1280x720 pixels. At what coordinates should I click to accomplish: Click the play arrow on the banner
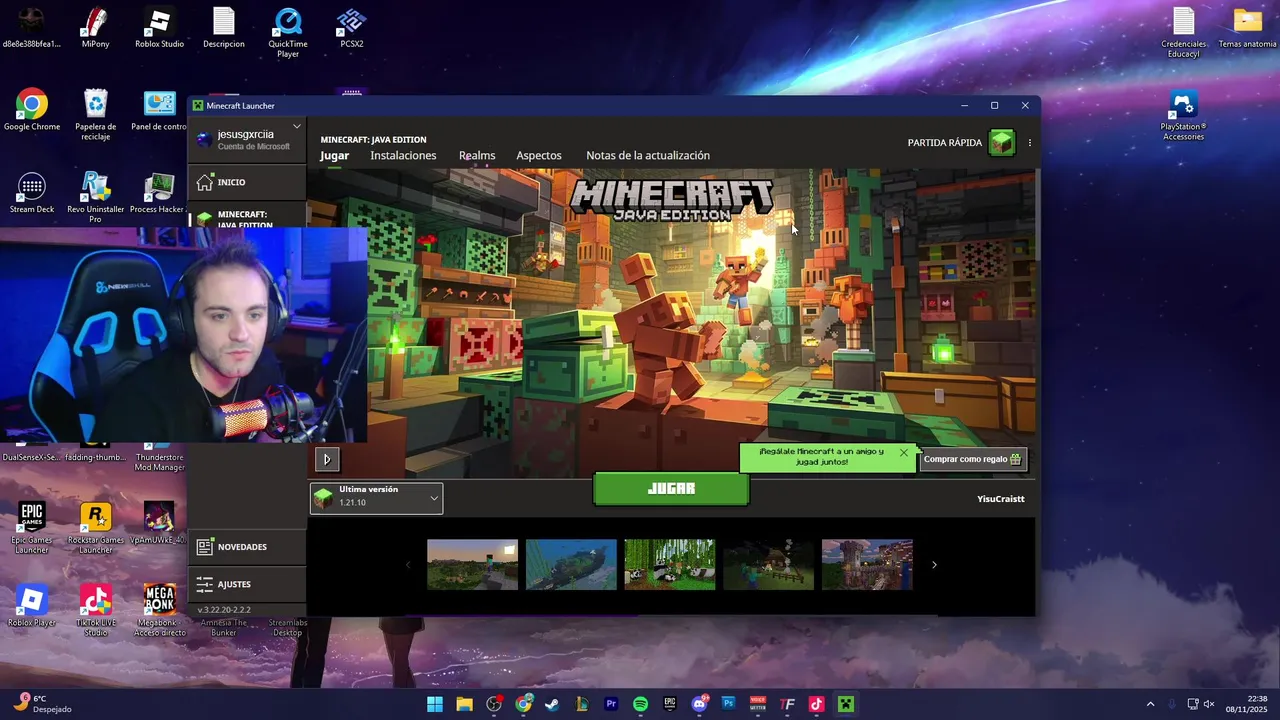coord(327,459)
